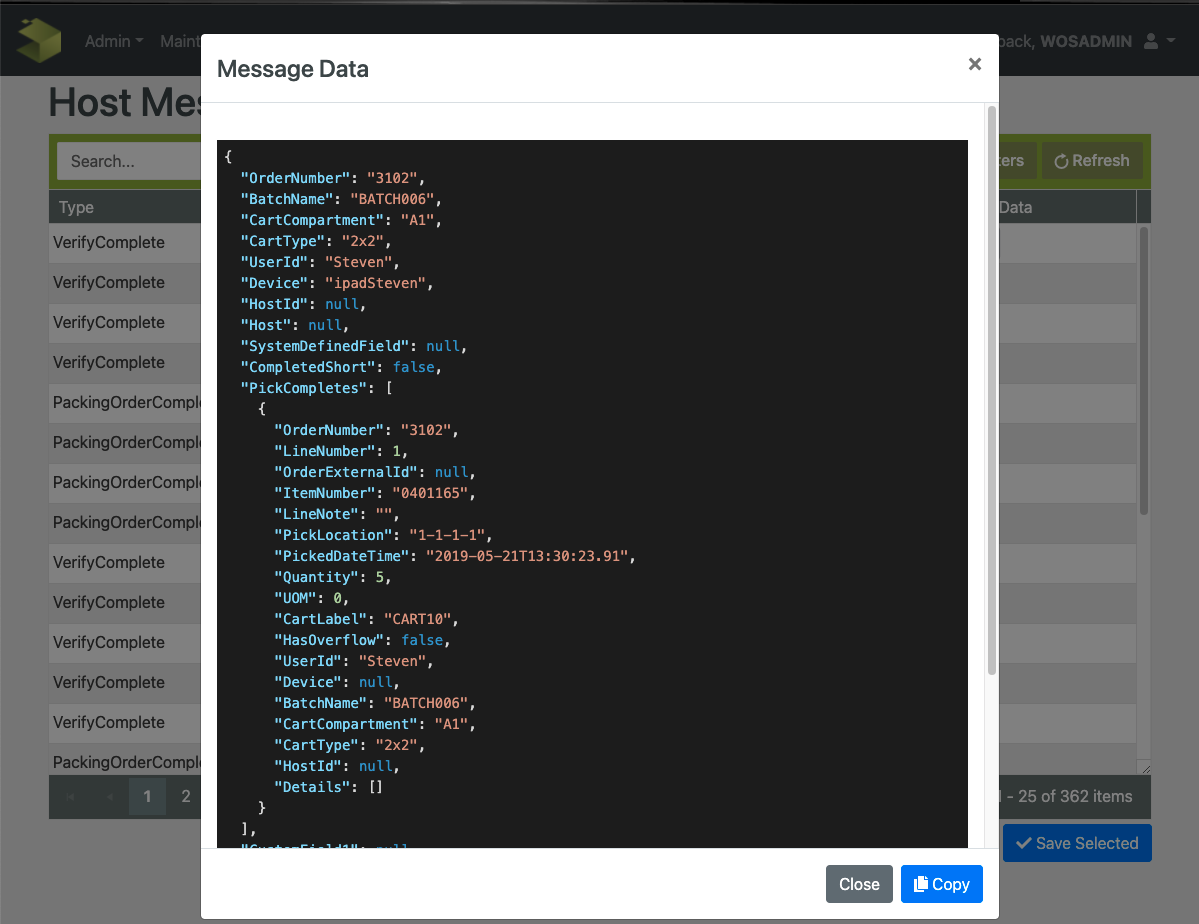Select the first VerifyComplete row
The height and width of the screenshot is (924, 1199).
109,243
